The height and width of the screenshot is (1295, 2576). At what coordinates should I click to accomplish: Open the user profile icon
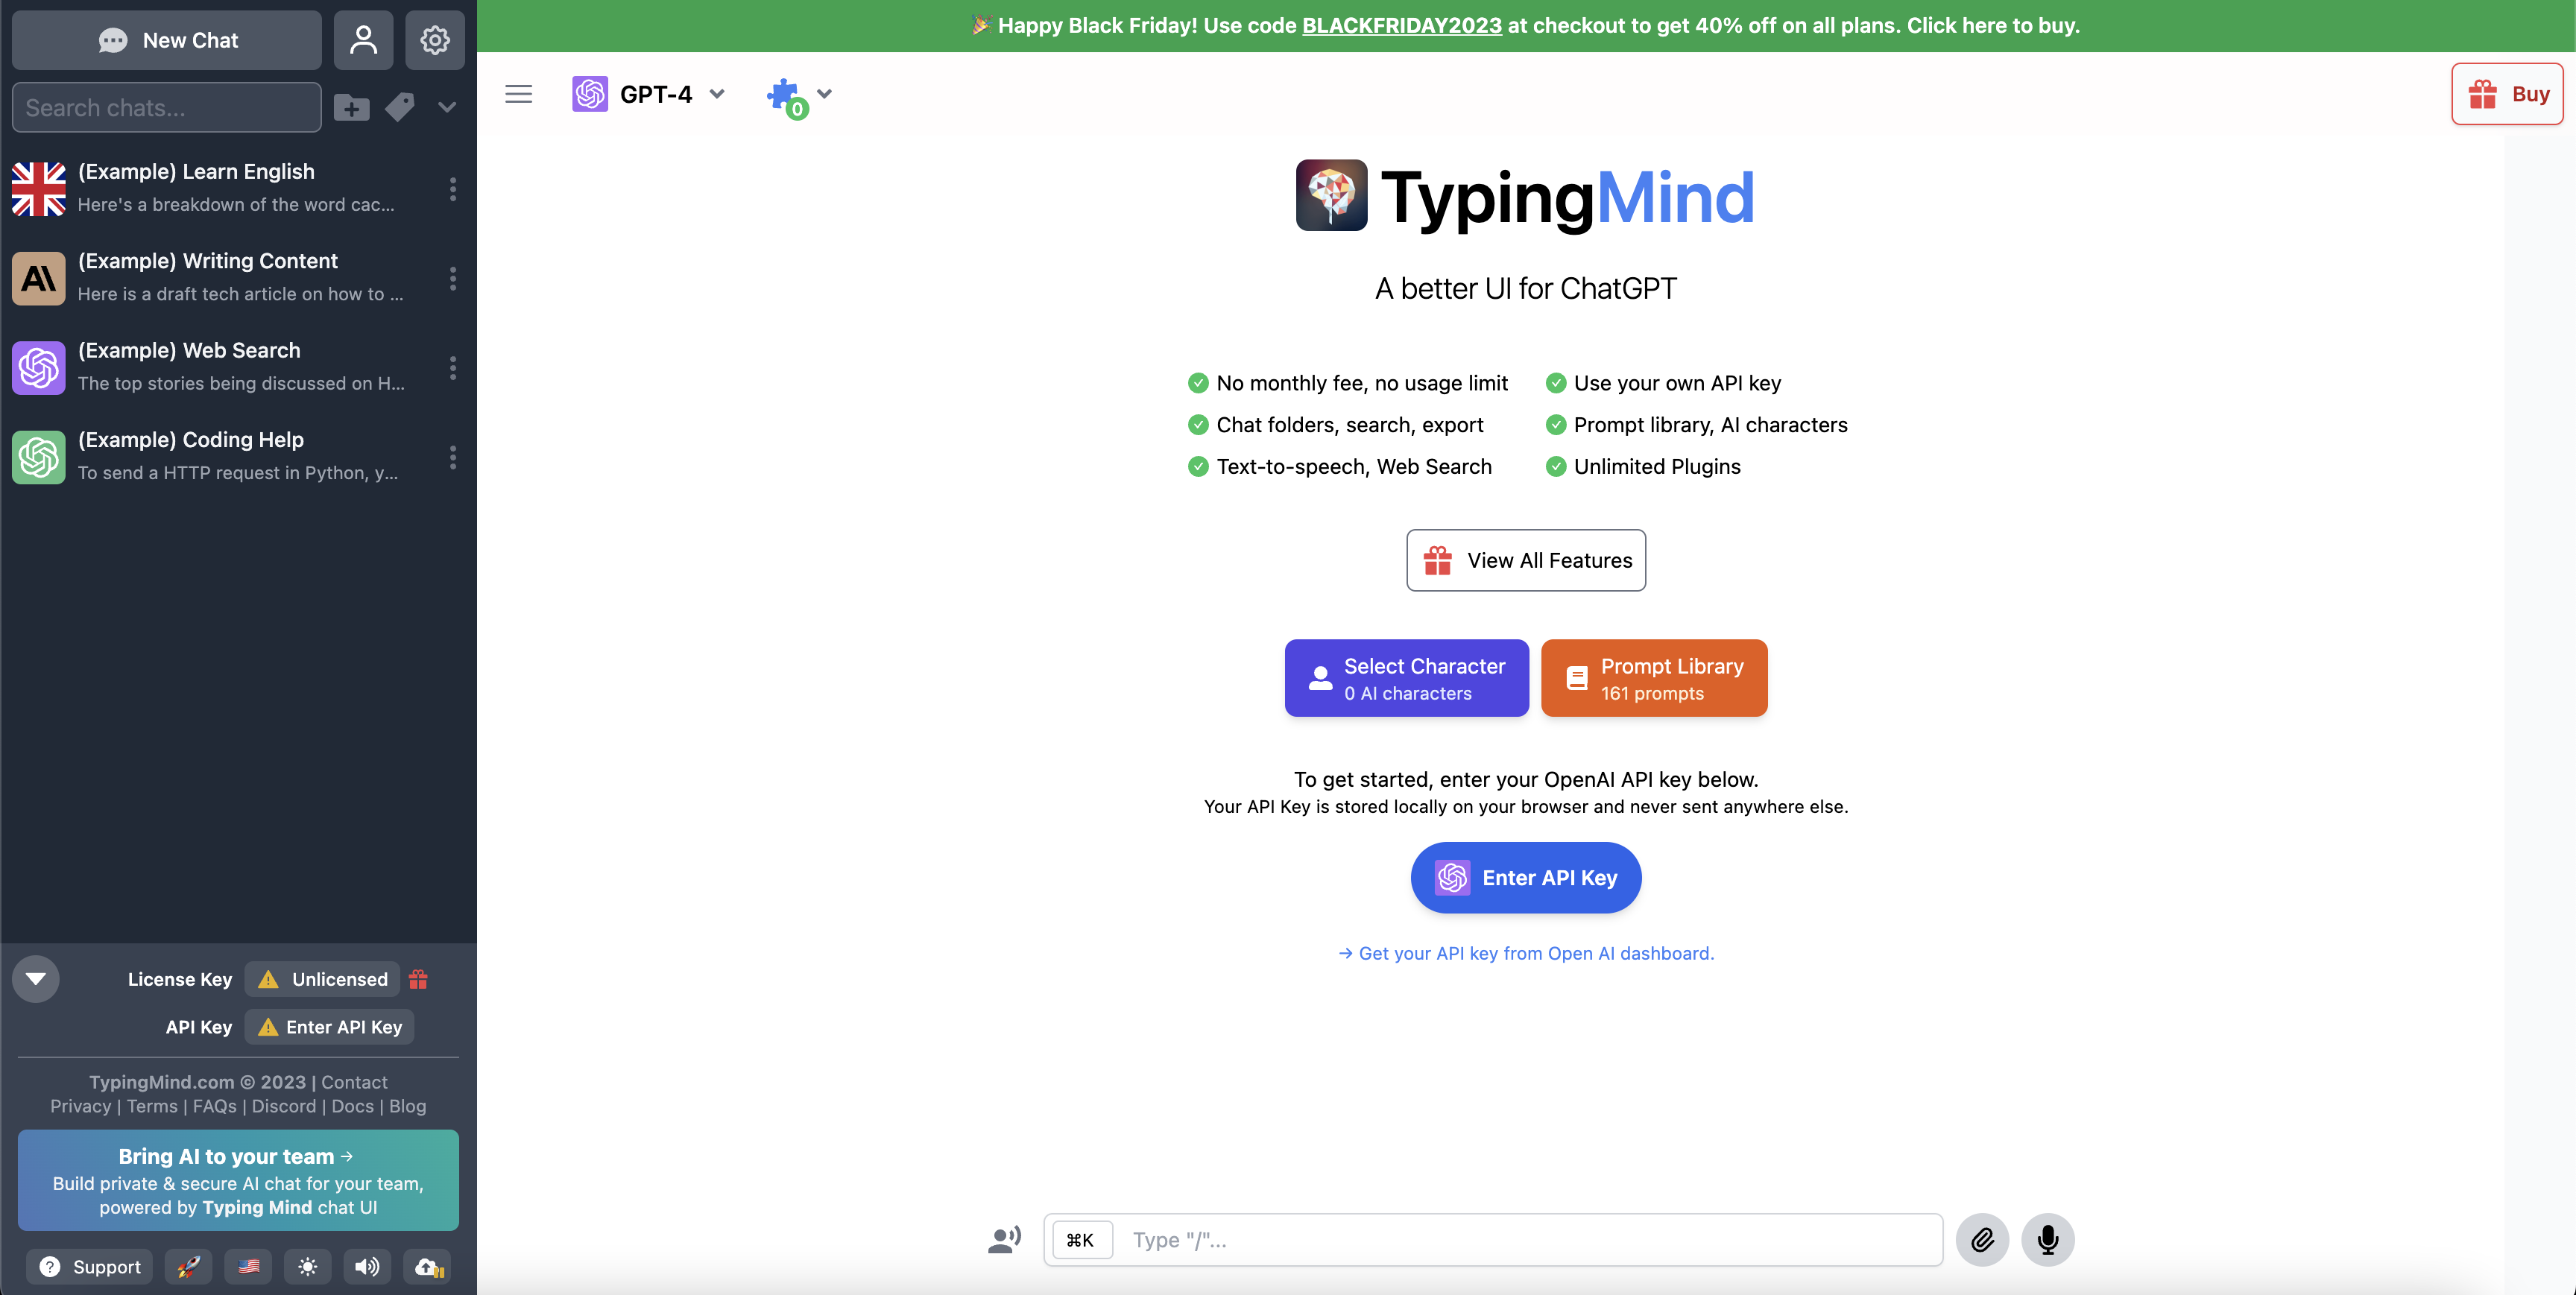[x=363, y=40]
